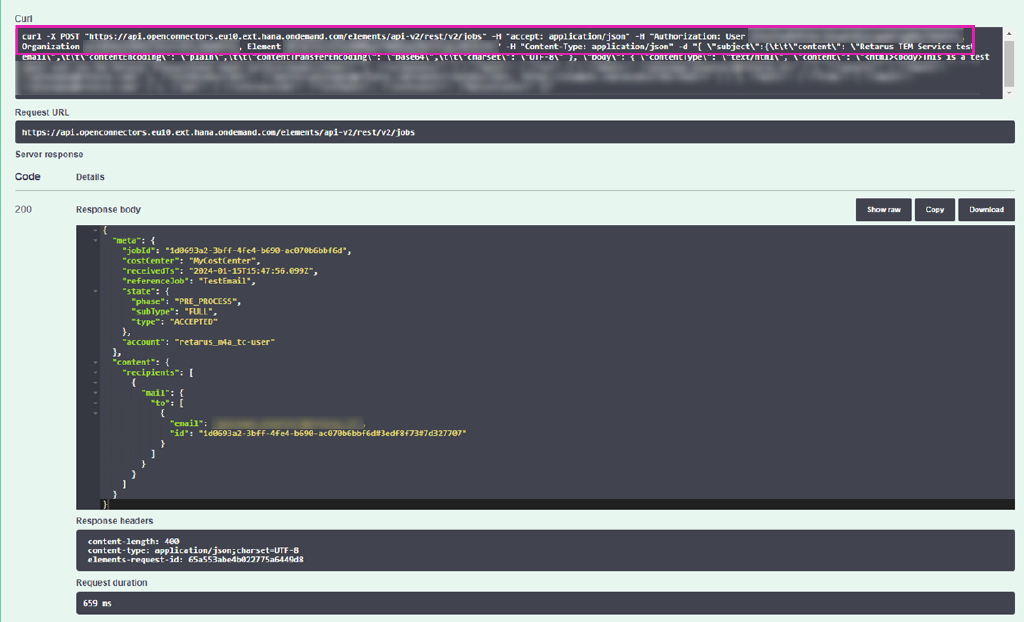Click inside the curl command text

[x=400, y=36]
